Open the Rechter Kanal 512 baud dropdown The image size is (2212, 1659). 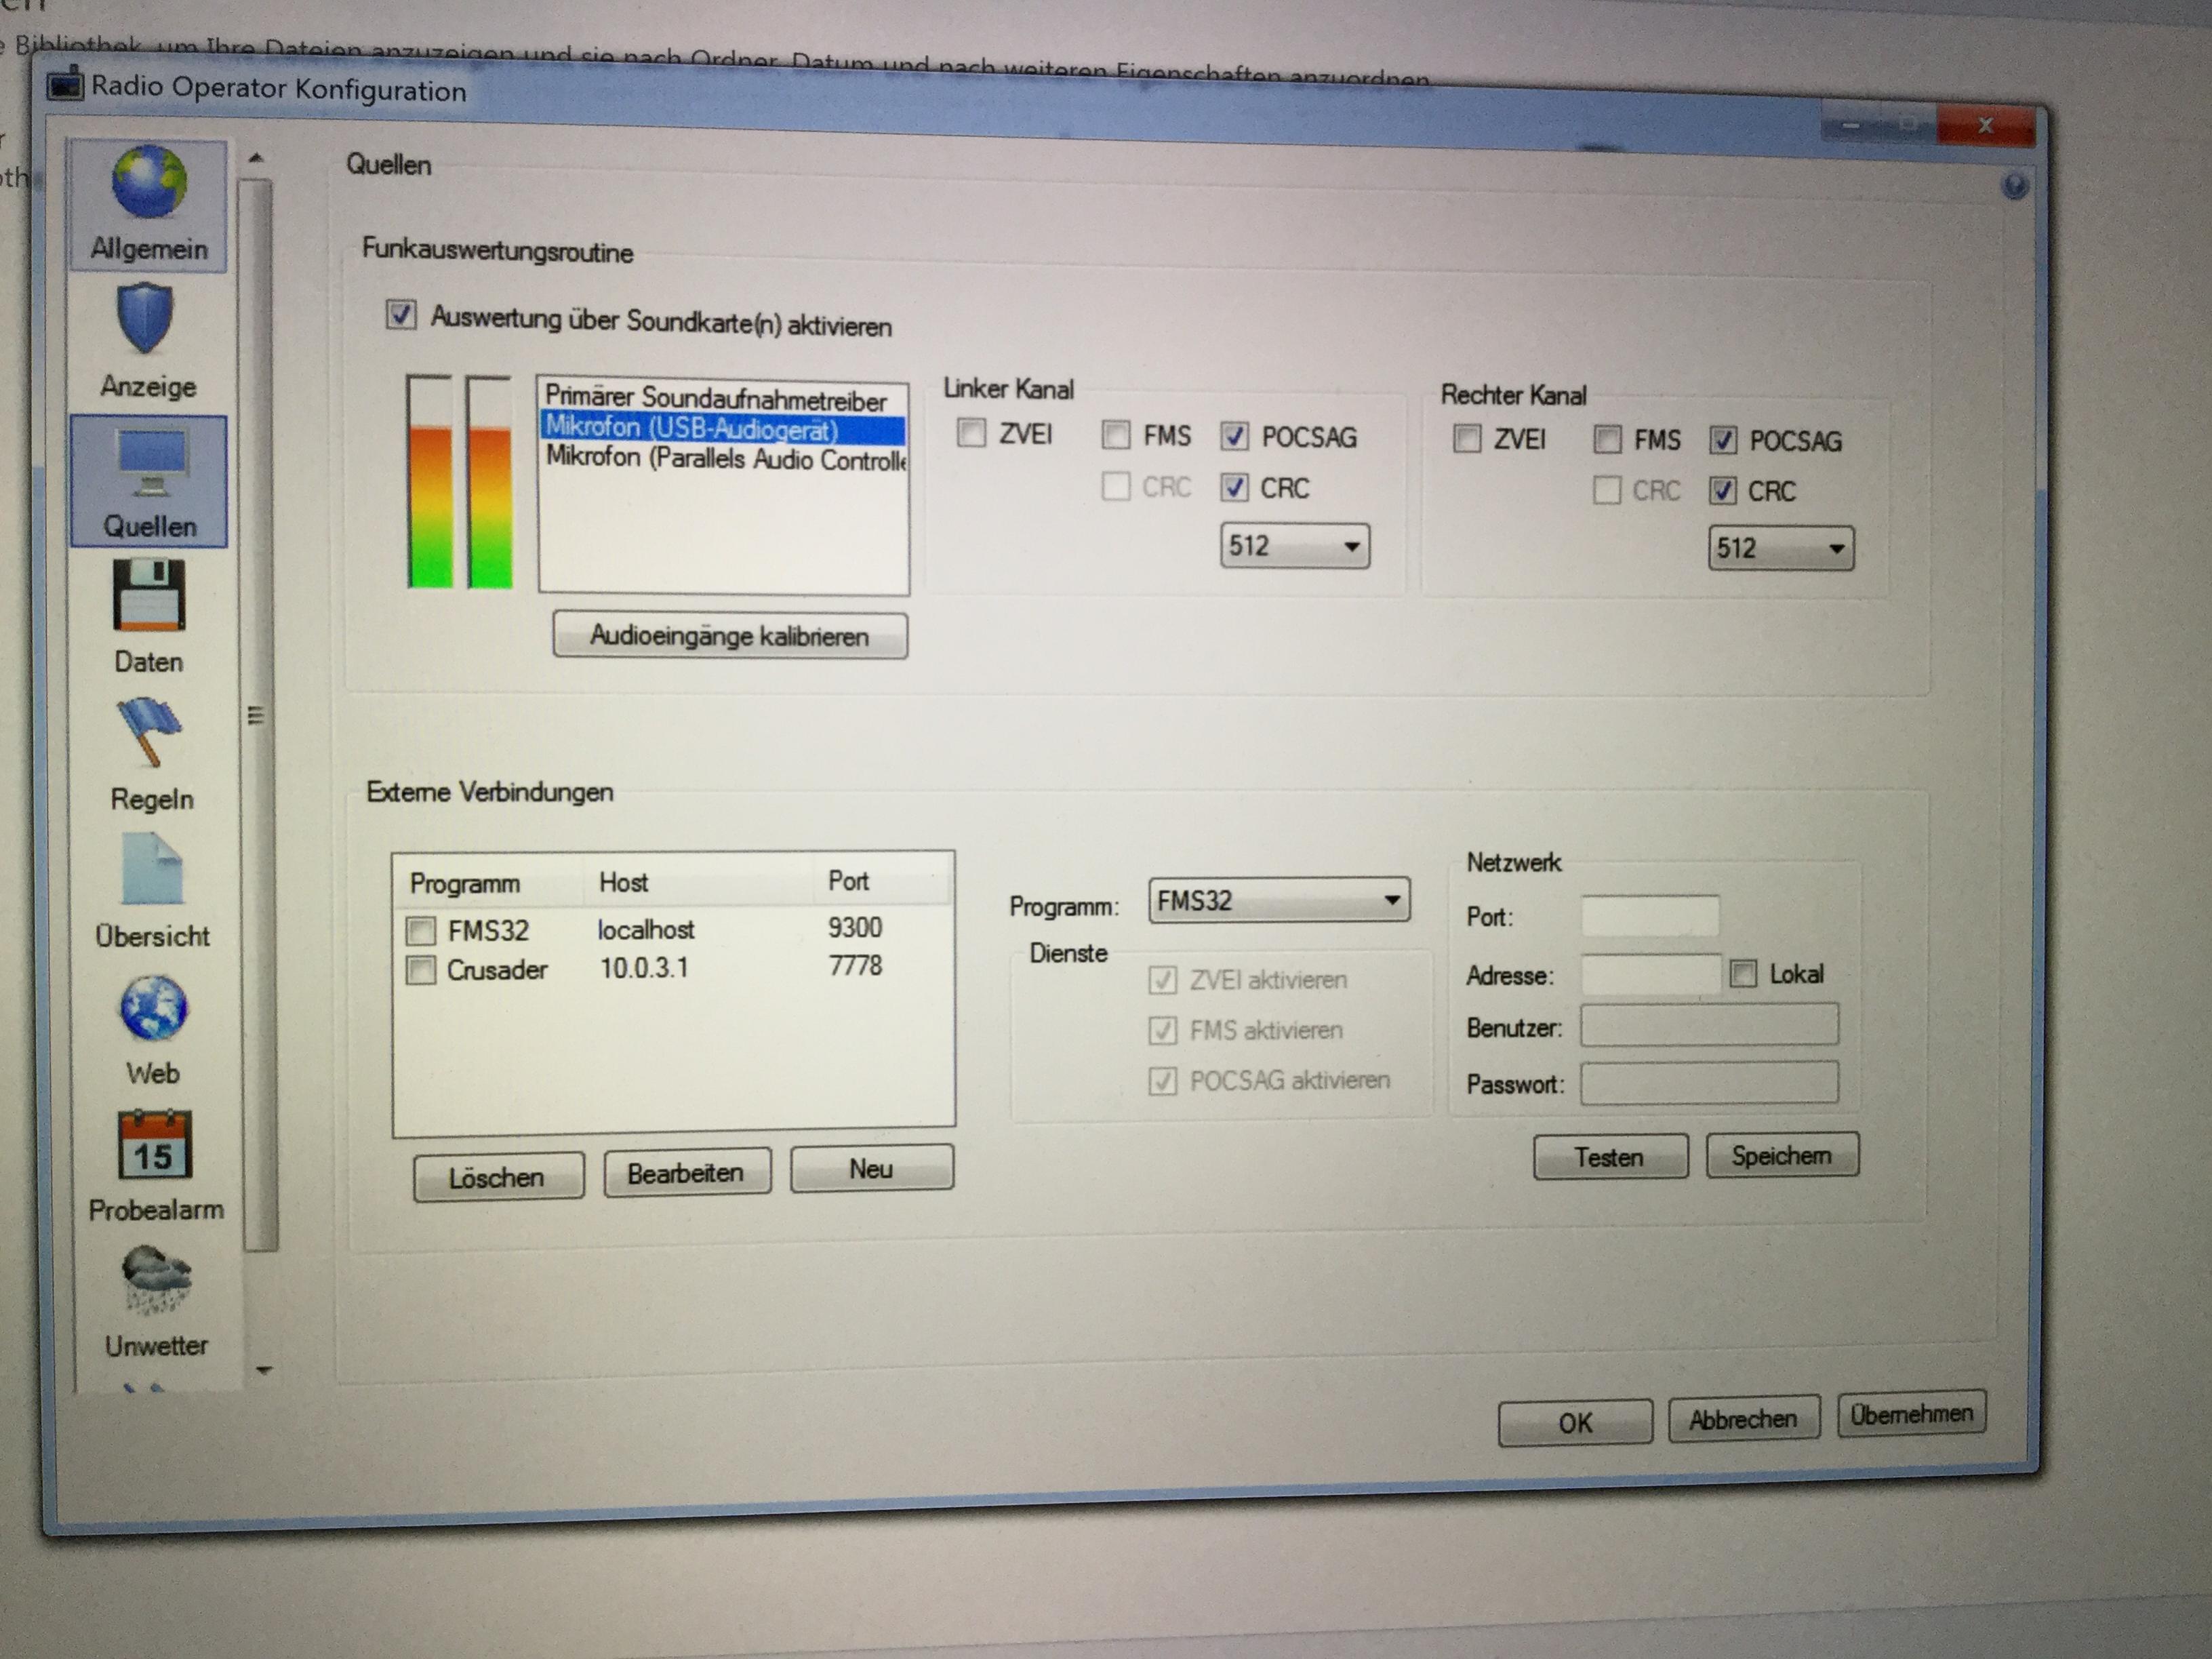click(x=1780, y=549)
